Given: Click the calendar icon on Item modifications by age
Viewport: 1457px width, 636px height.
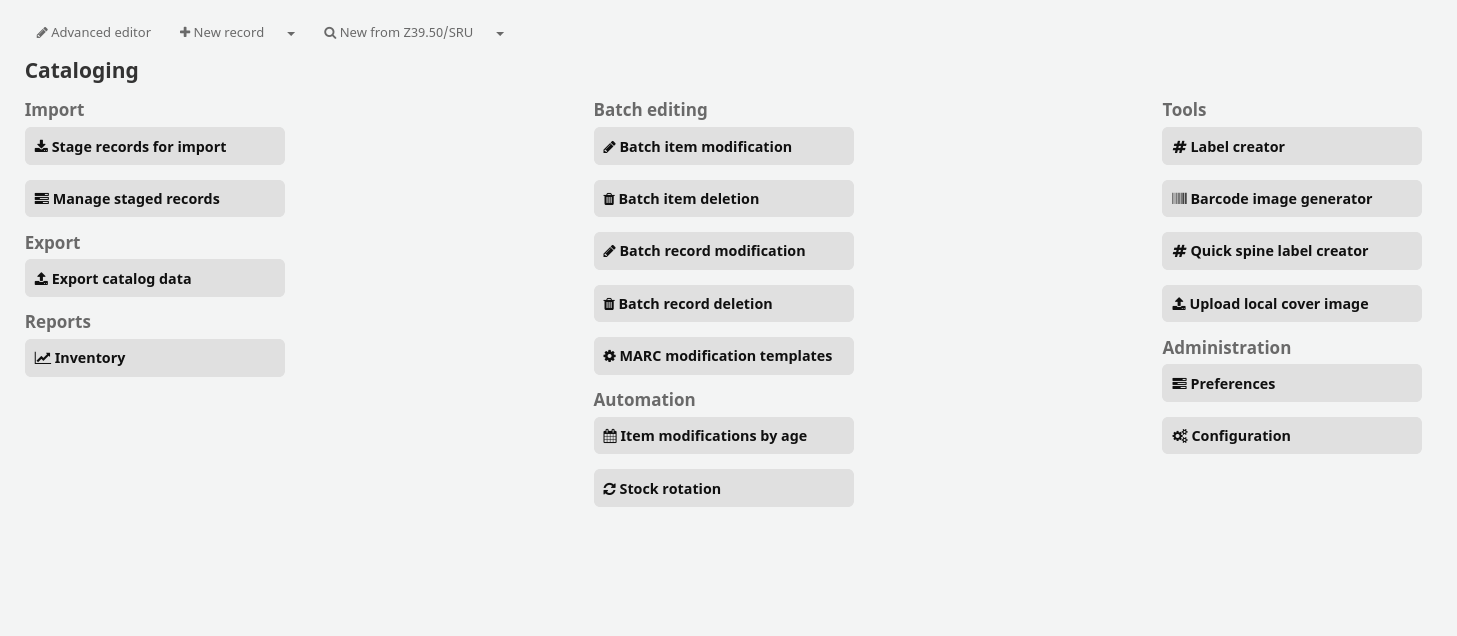Looking at the screenshot, I should pos(610,436).
